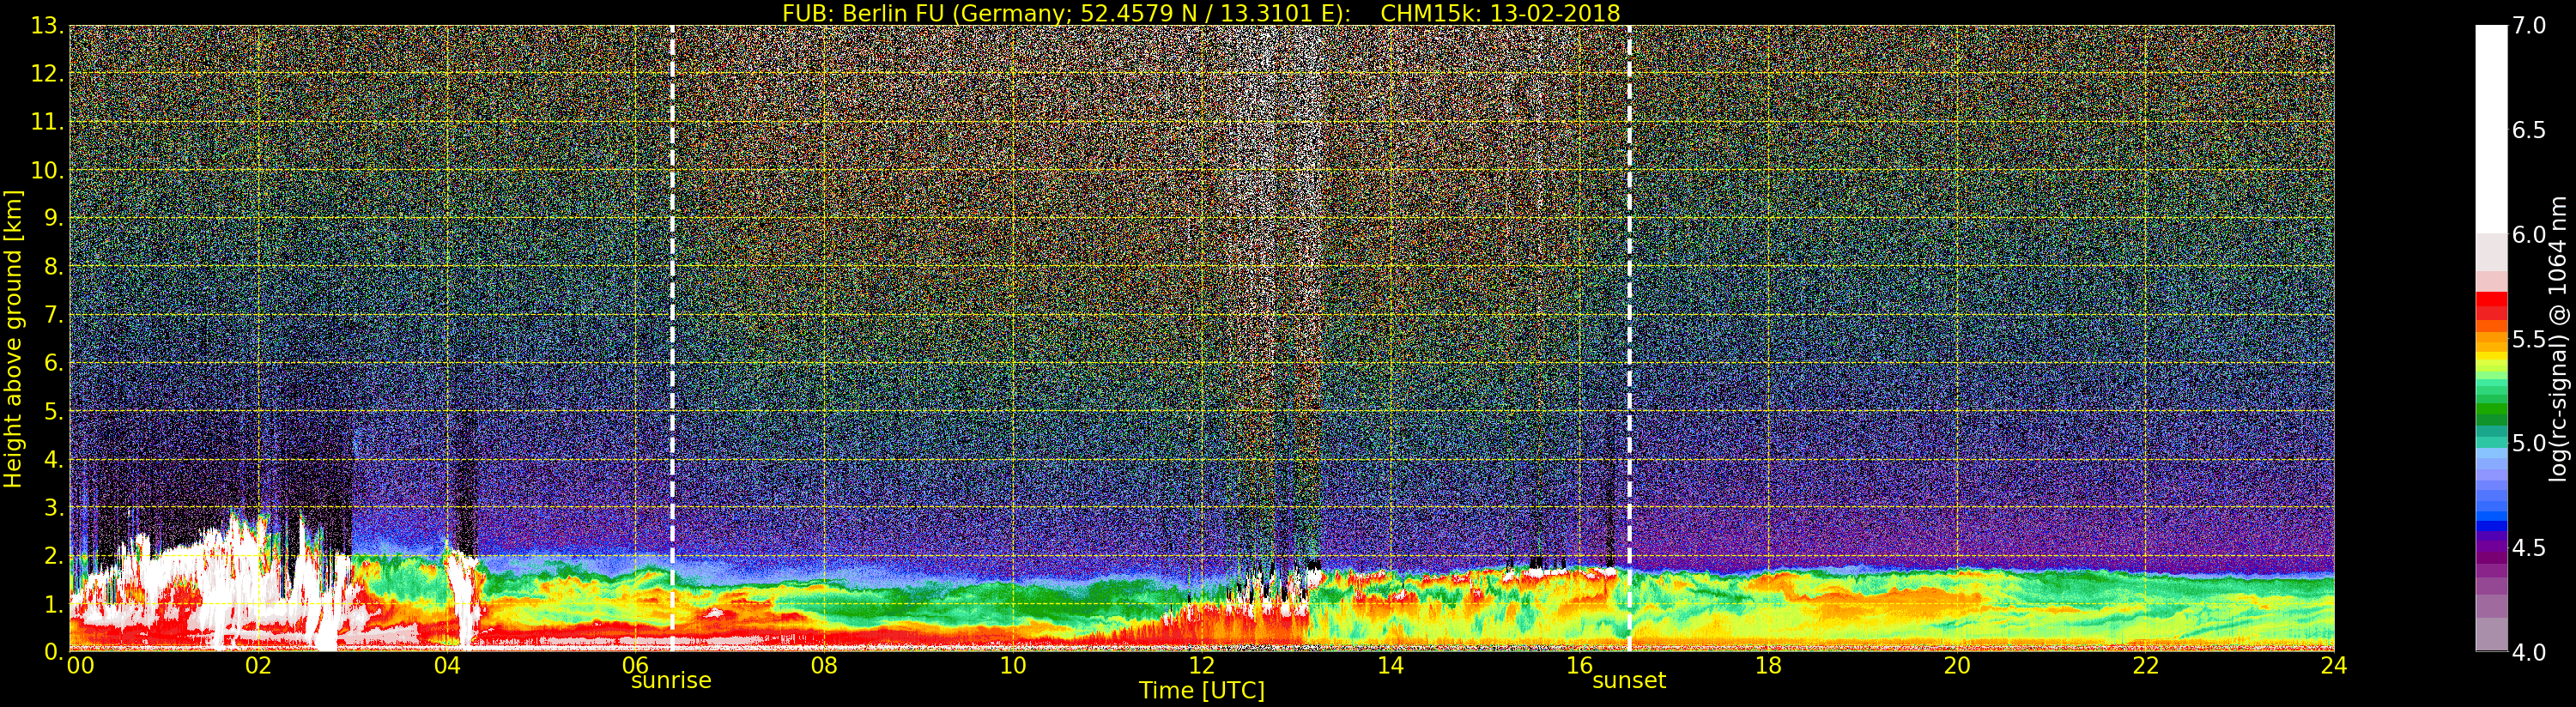Click the time axis tick label 14
Screen dimensions: 2576x707
1391,665
